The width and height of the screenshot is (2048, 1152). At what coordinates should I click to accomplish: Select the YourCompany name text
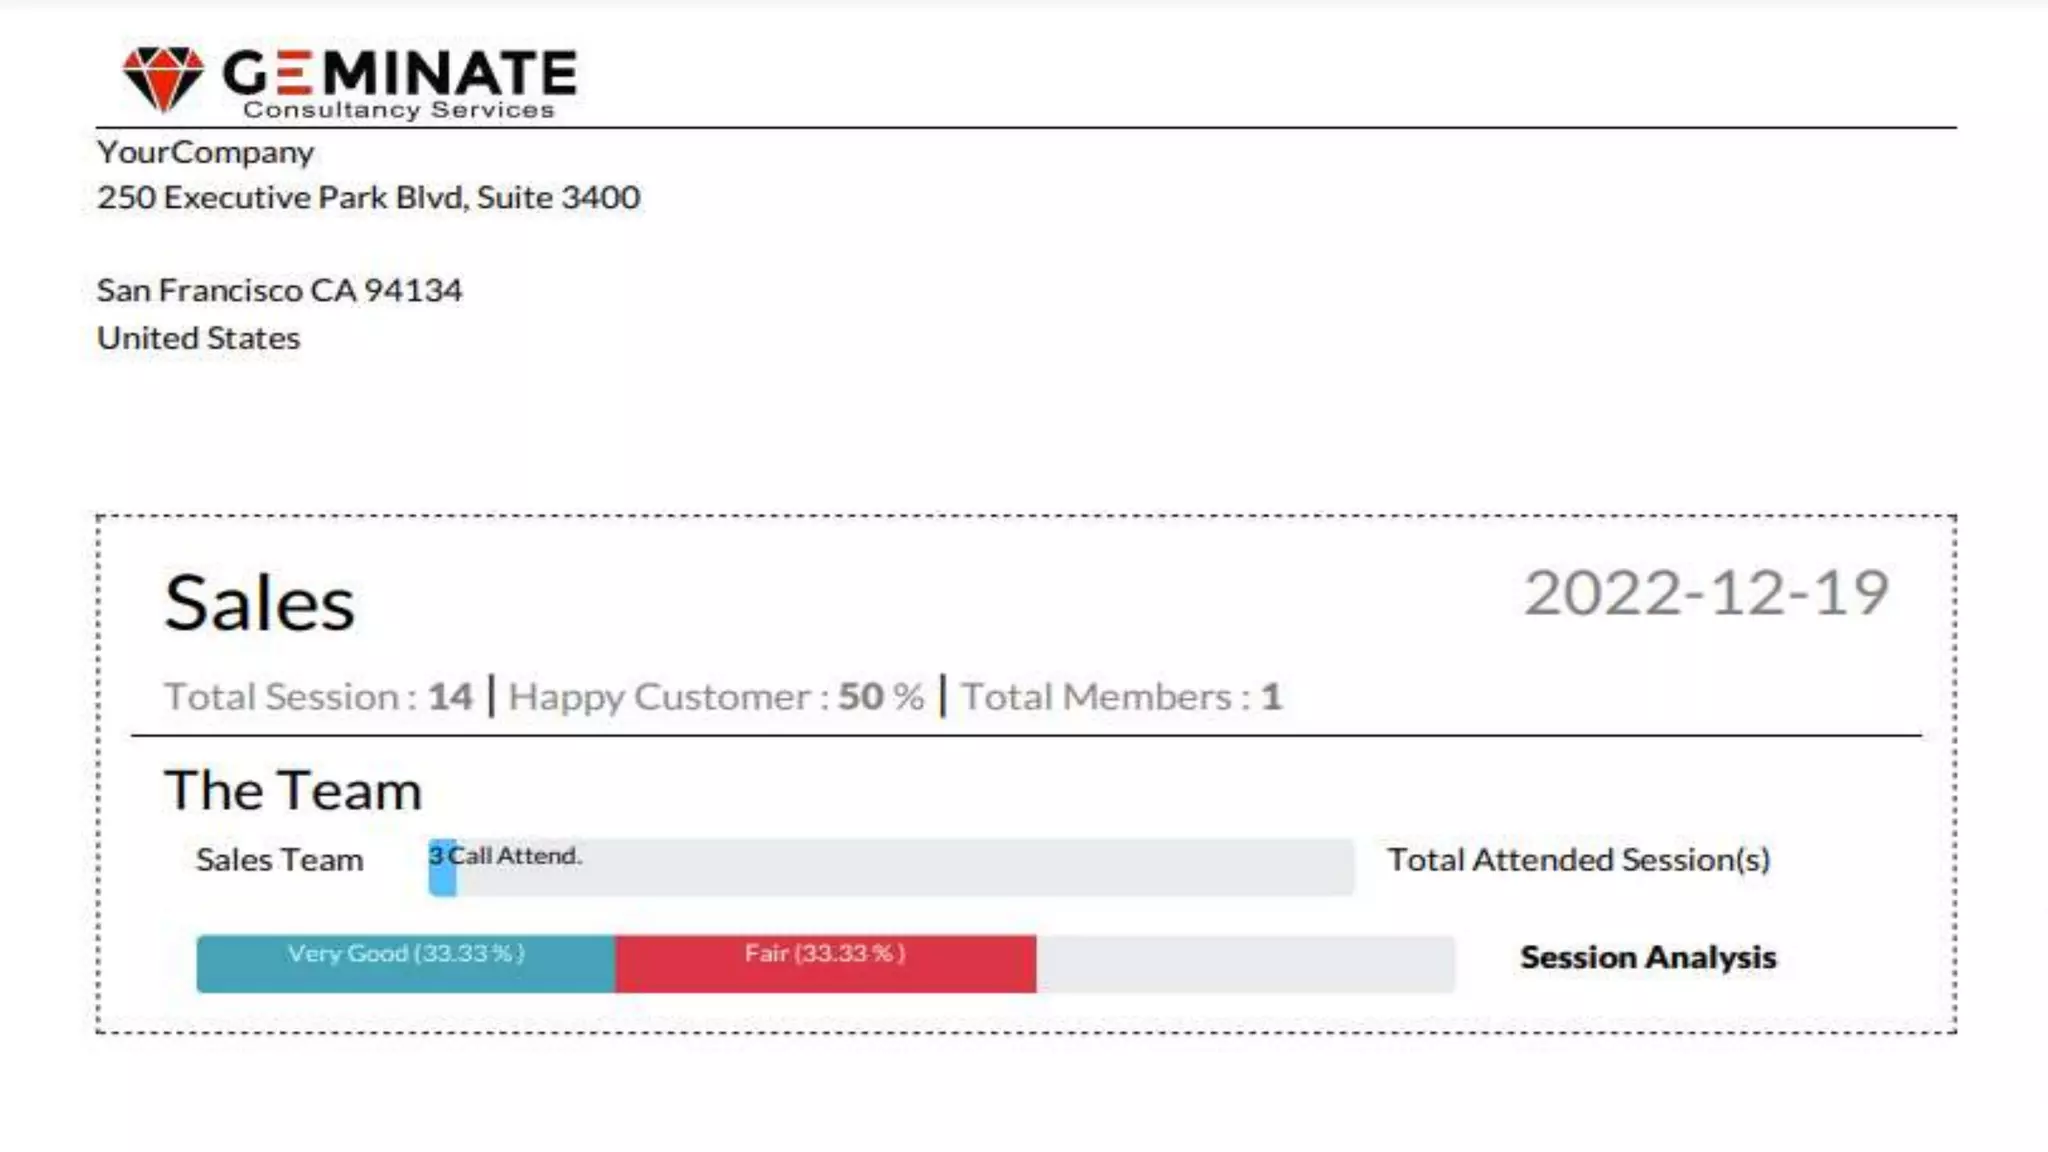pos(205,152)
